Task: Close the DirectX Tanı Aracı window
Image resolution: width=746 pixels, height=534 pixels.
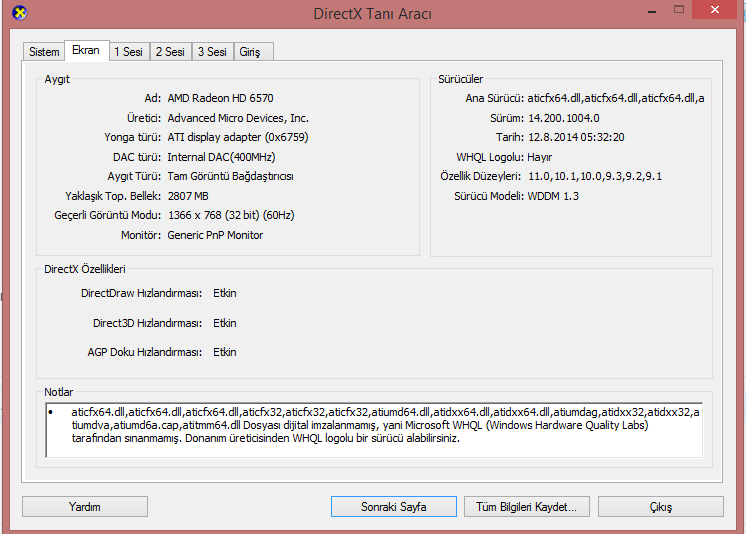Action: [x=715, y=10]
